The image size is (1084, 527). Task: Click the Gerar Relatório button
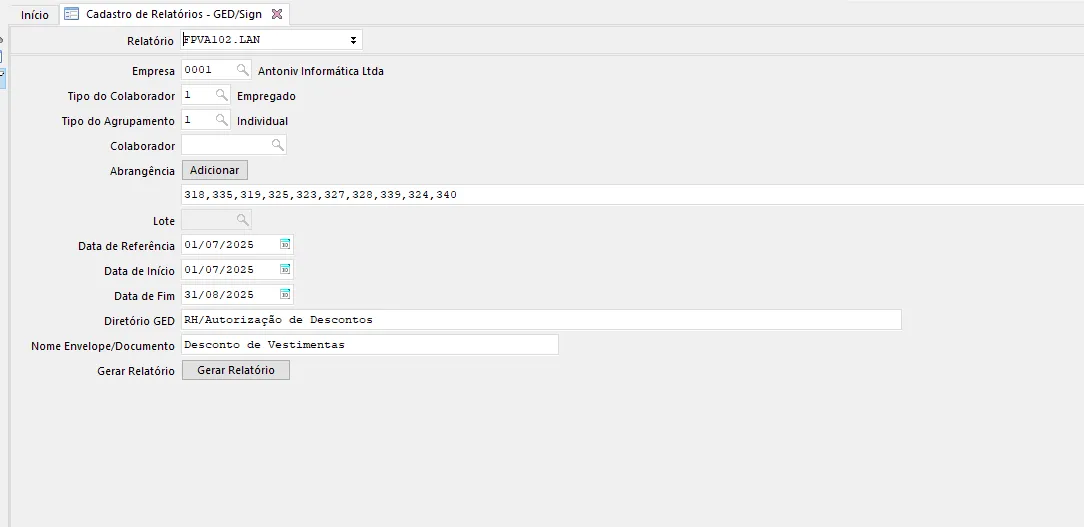pyautogui.click(x=236, y=370)
